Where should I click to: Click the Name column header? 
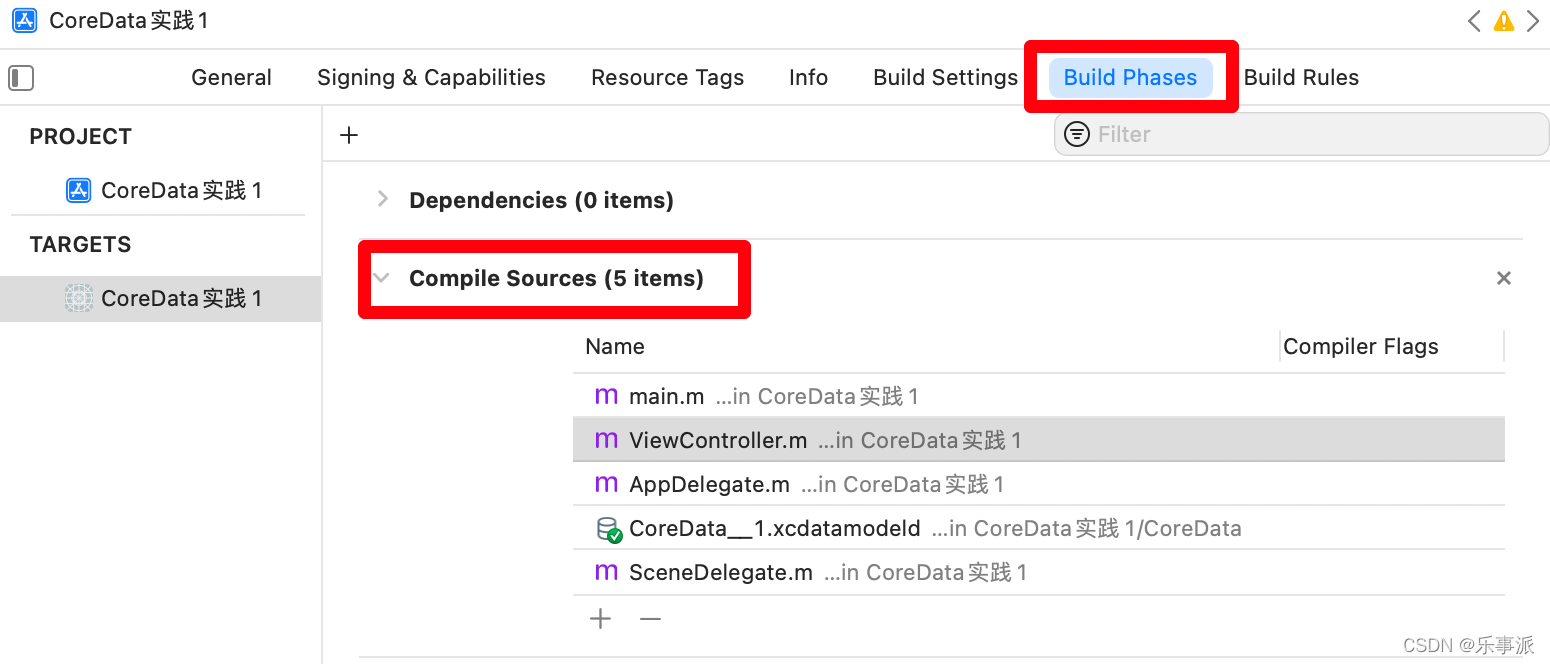click(615, 347)
